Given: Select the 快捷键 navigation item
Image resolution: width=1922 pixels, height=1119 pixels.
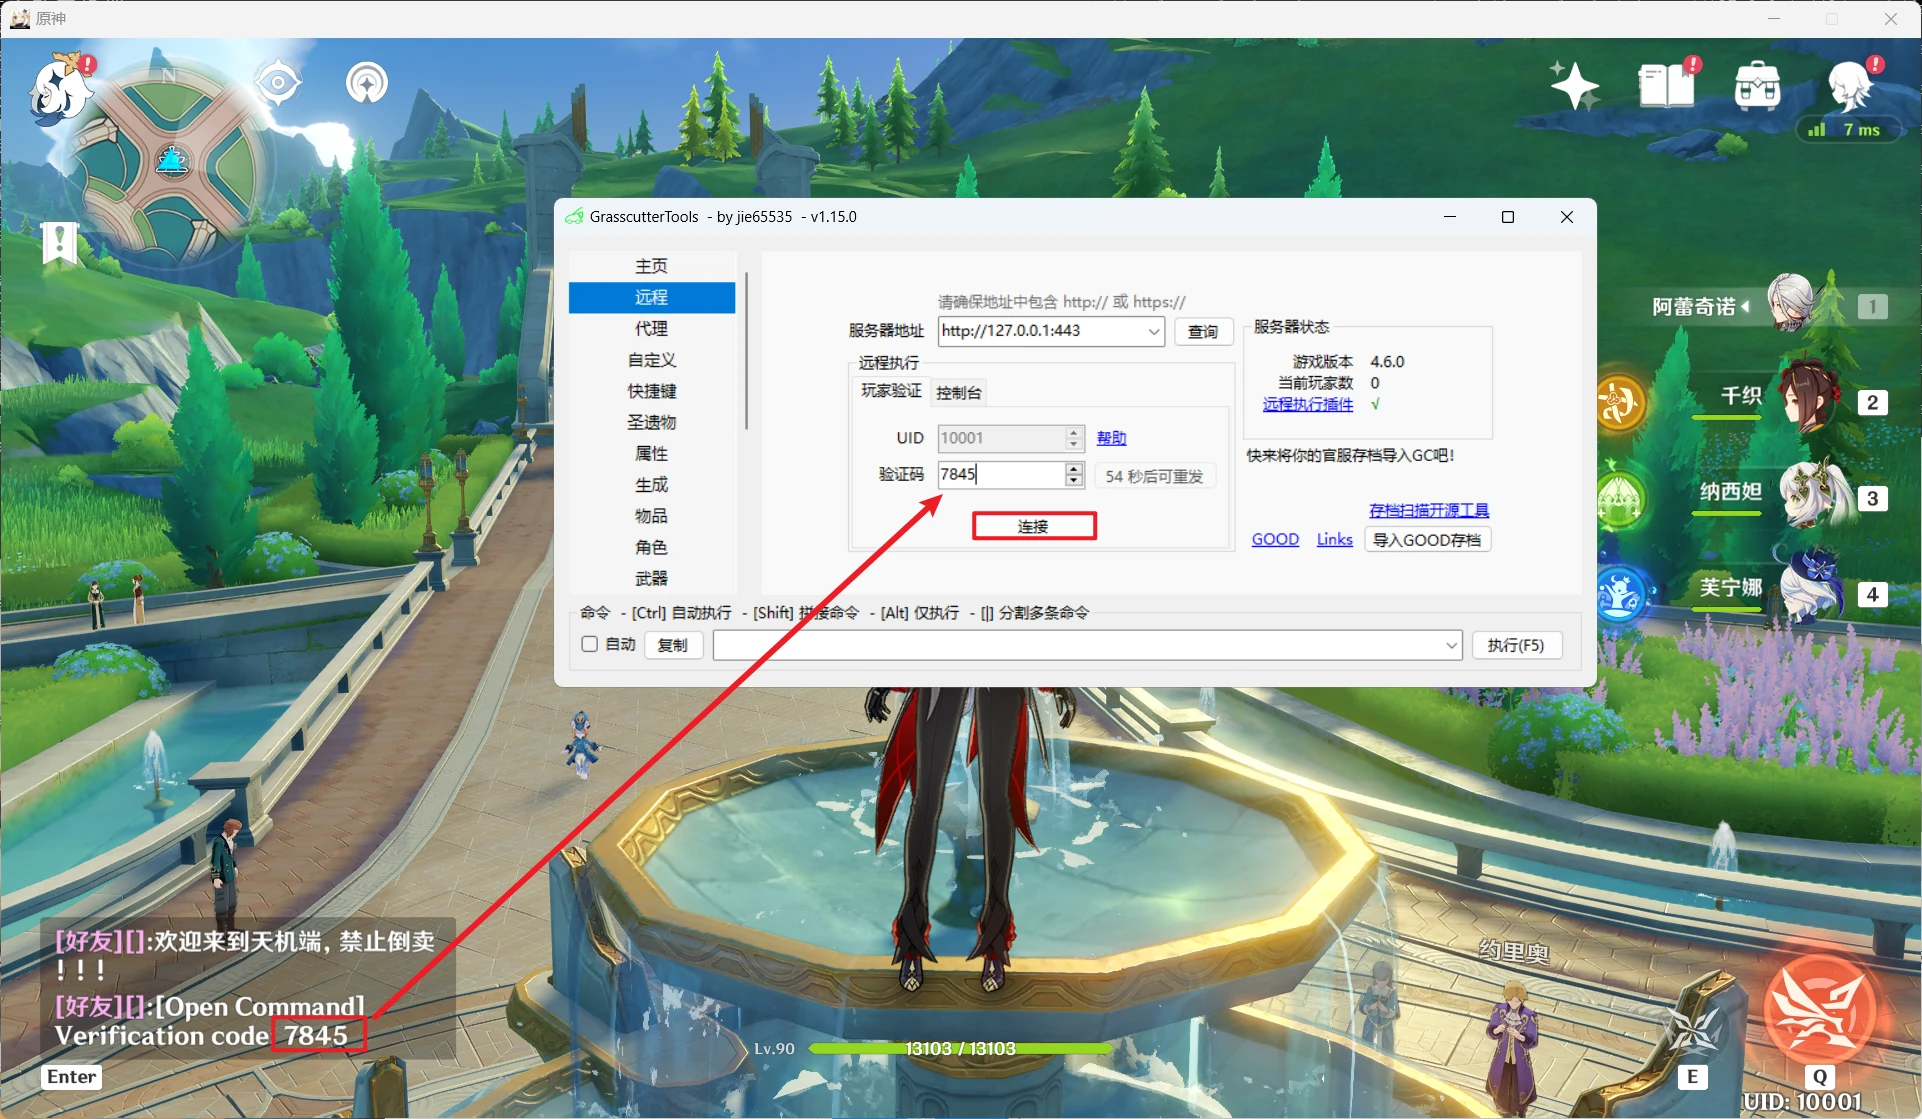Looking at the screenshot, I should pyautogui.click(x=651, y=391).
